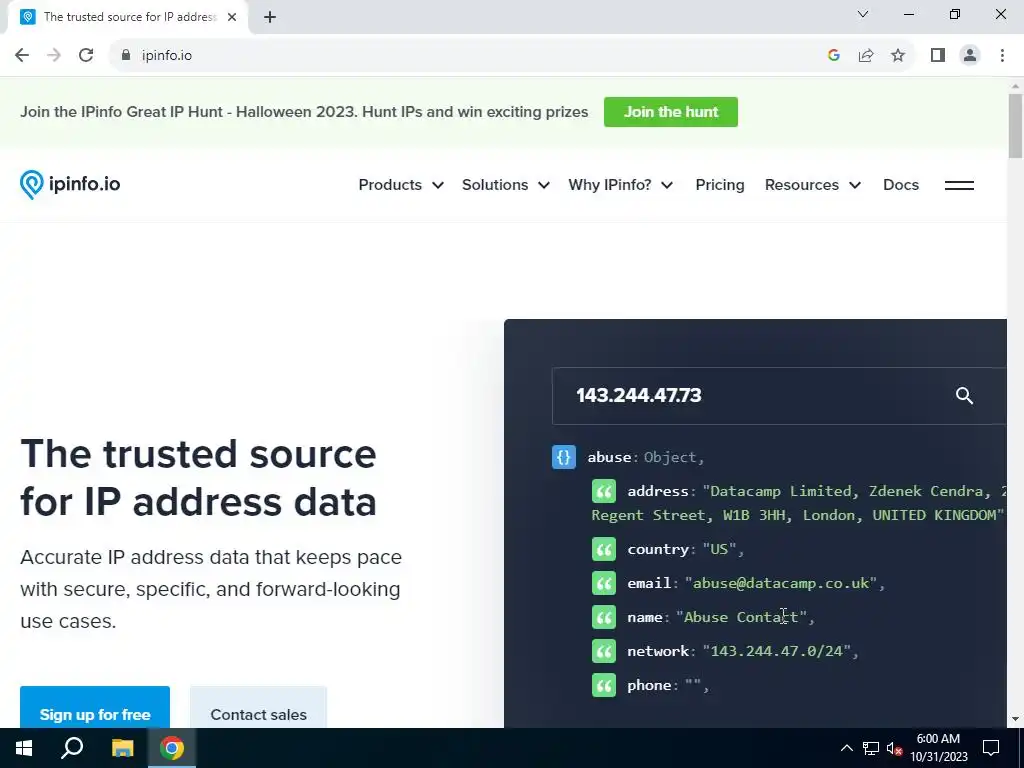The image size is (1024, 768).
Task: Go back with browser back arrow
Action: click(x=22, y=56)
